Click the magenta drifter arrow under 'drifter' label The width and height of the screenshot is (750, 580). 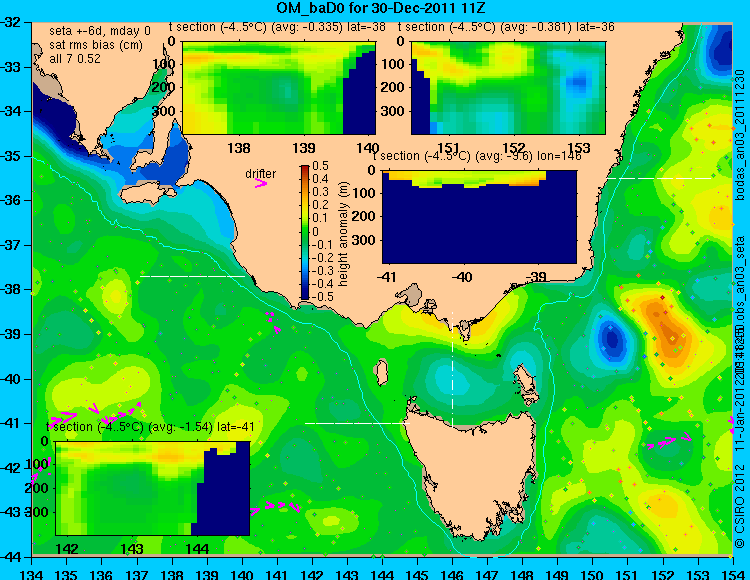point(261,183)
